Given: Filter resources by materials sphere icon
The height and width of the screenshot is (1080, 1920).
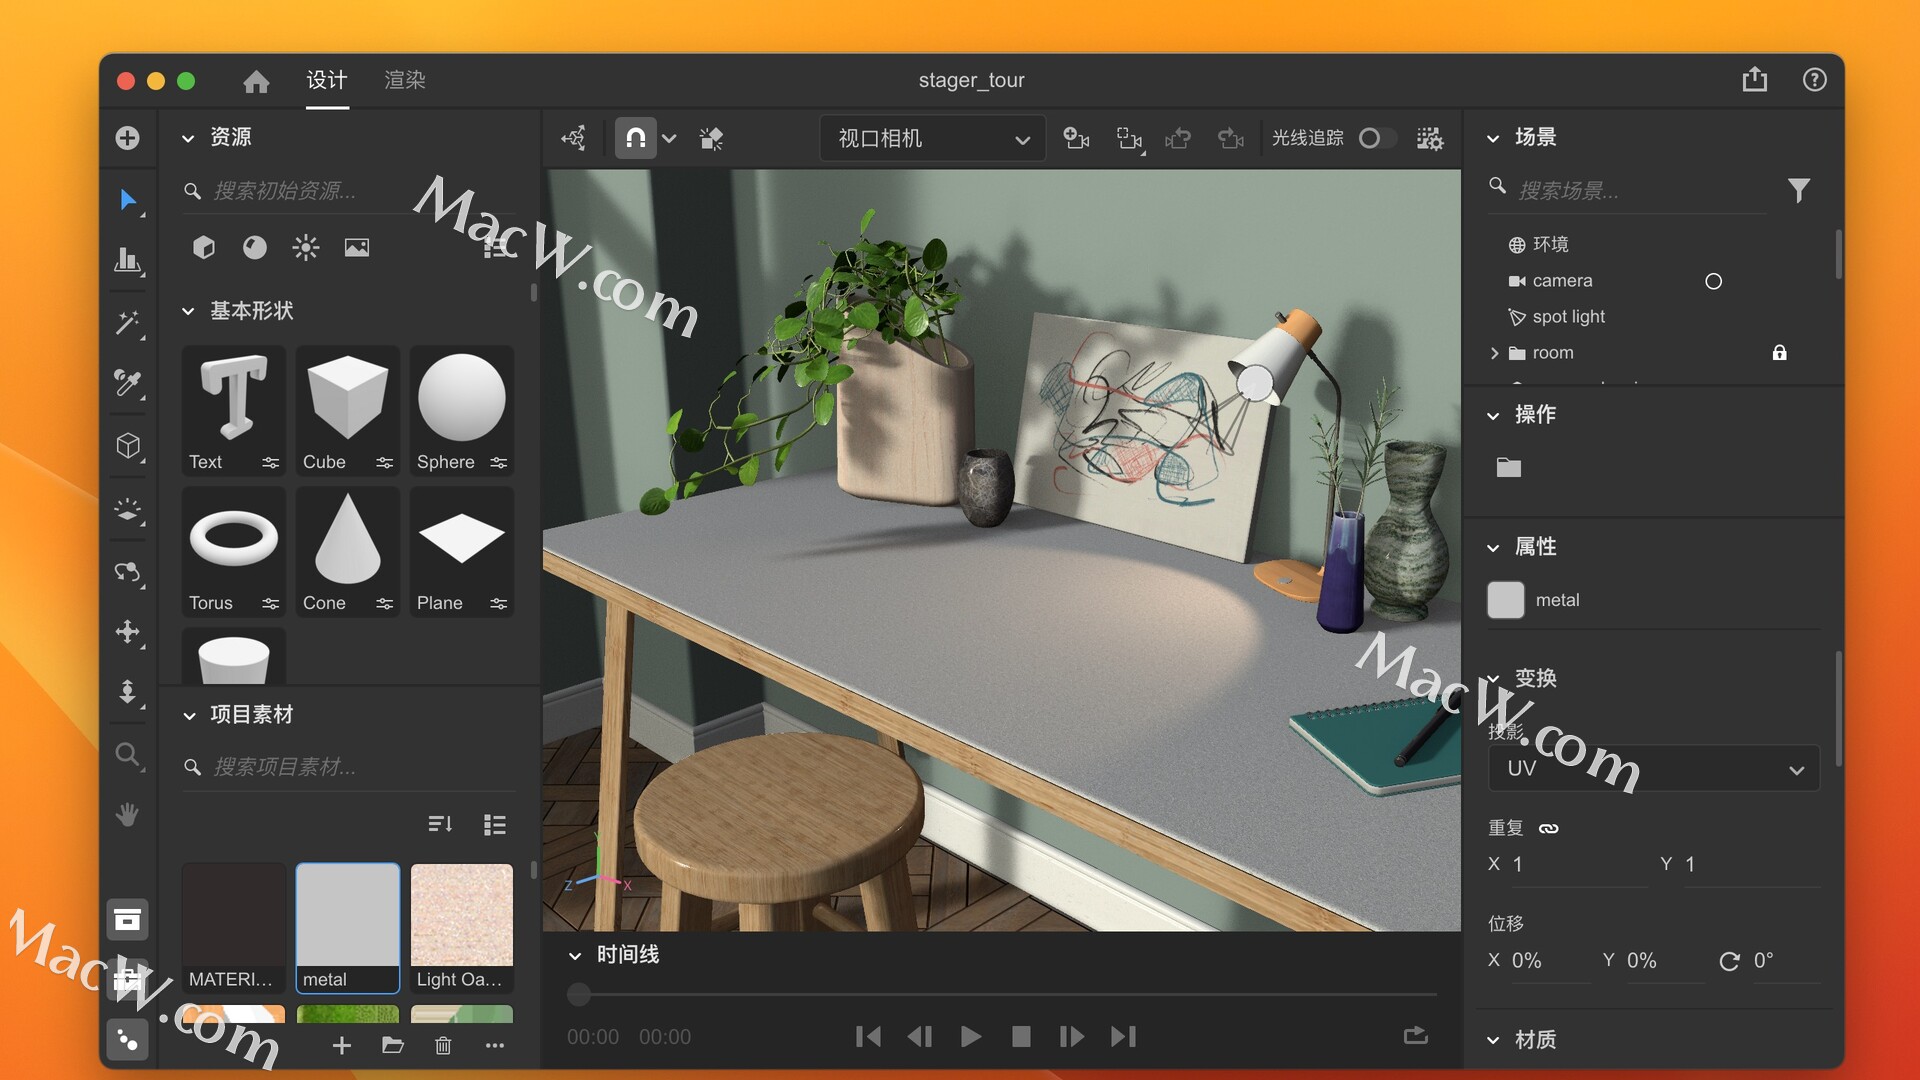Looking at the screenshot, I should click(x=255, y=247).
